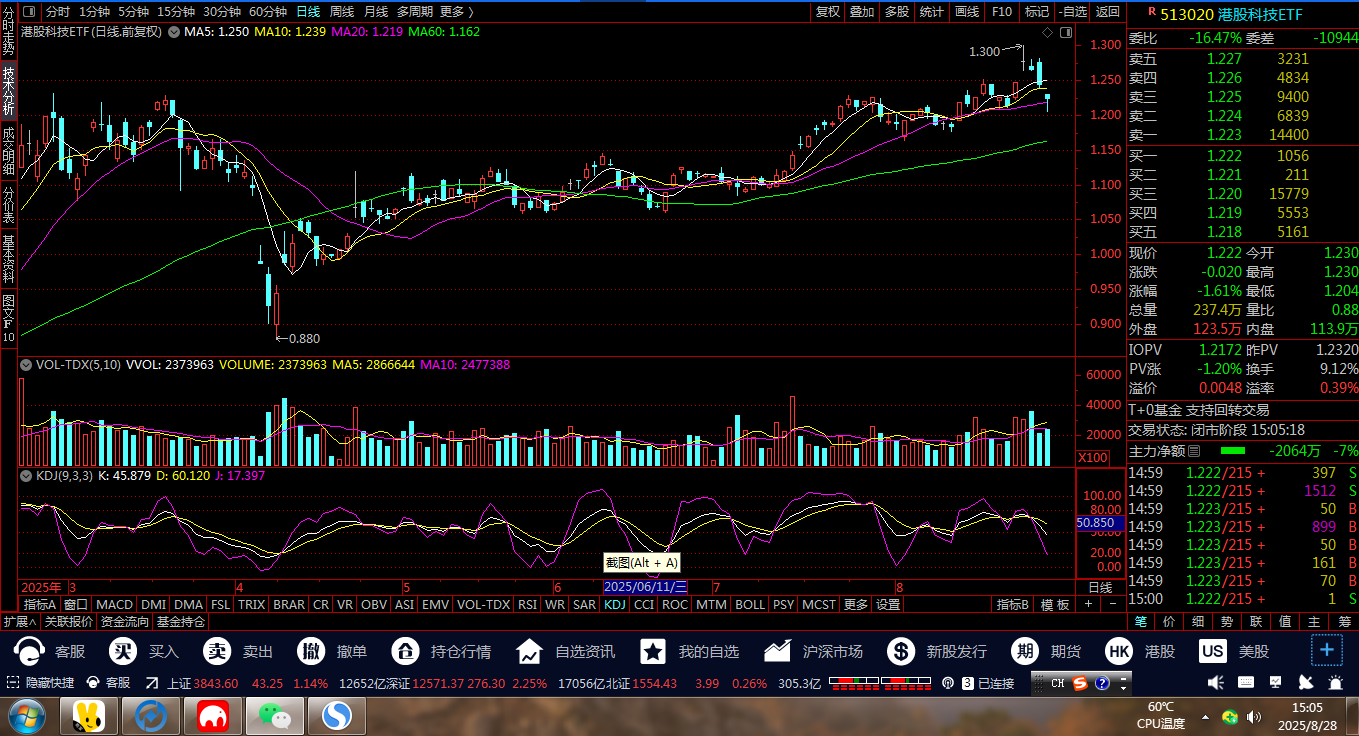Open the 卖出 sell icon
This screenshot has height=736, width=1359.
click(217, 652)
